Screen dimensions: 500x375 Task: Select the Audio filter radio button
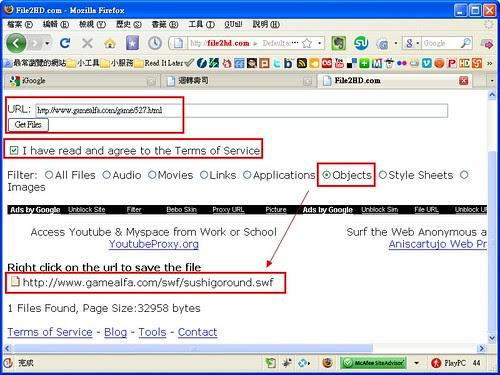click(106, 175)
